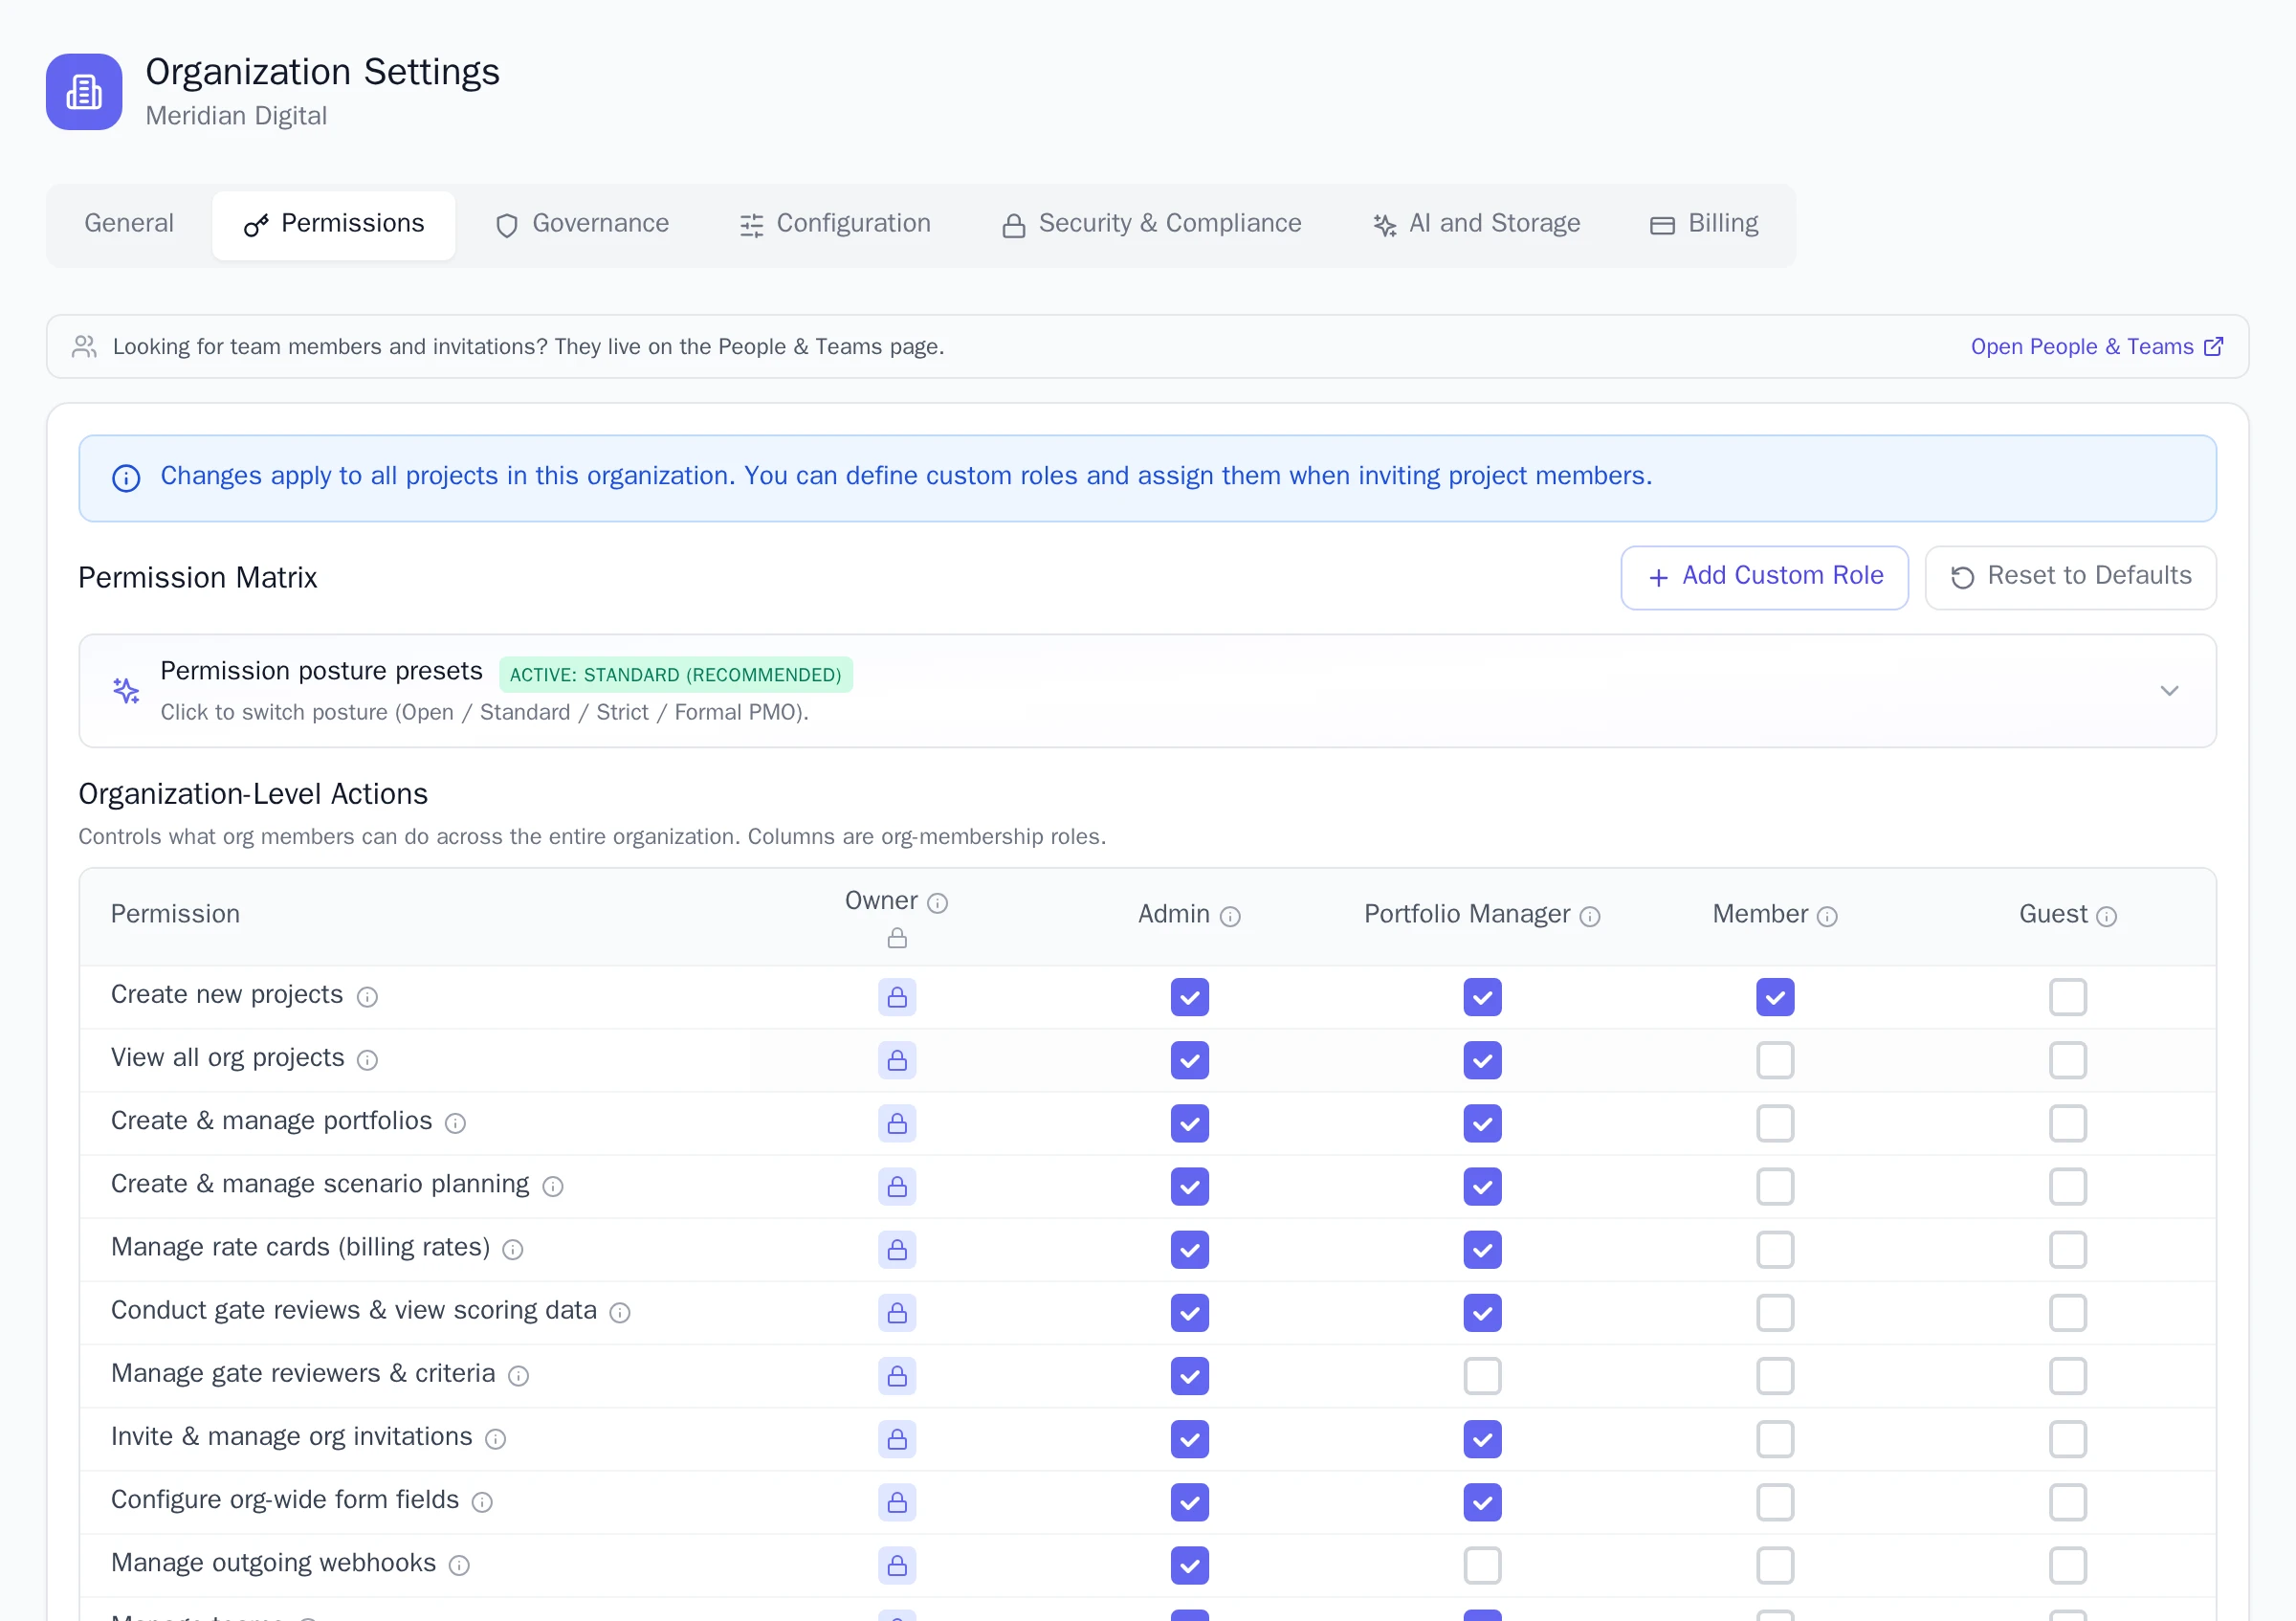Enable Guest for Manage gate reviewers & criteria
The width and height of the screenshot is (2296, 1621).
(2068, 1376)
